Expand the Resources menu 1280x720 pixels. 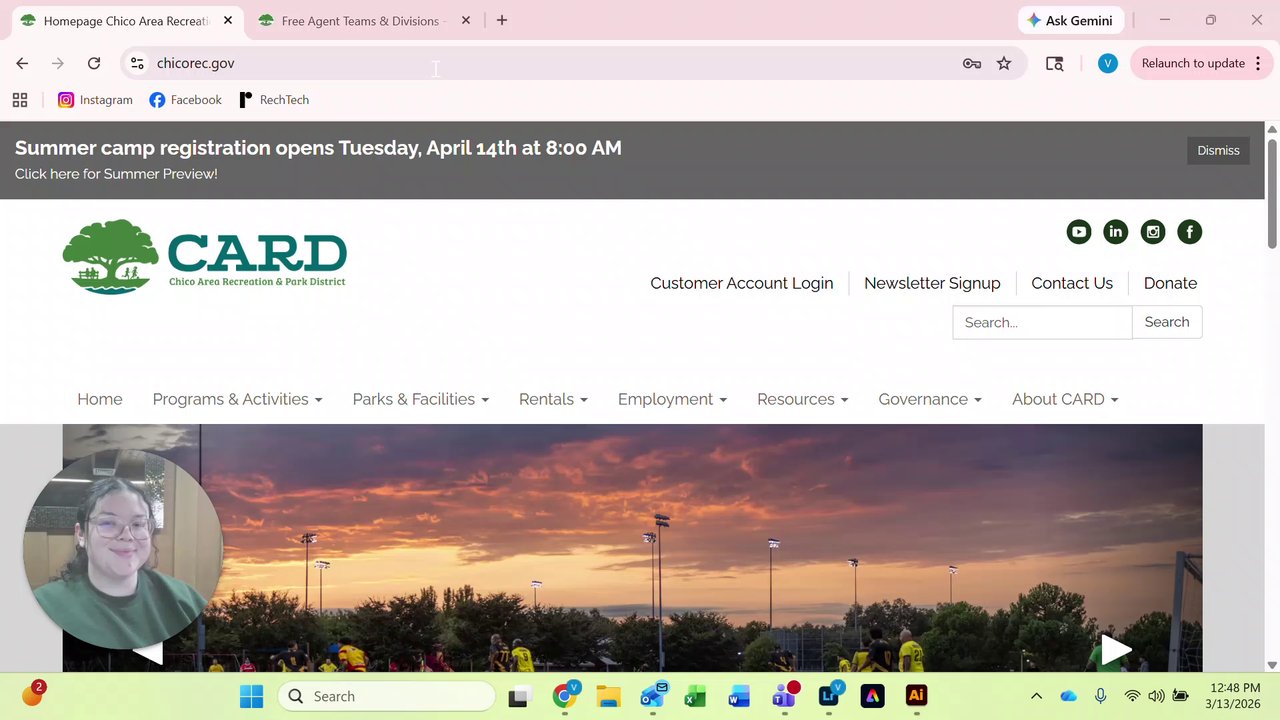tap(802, 399)
